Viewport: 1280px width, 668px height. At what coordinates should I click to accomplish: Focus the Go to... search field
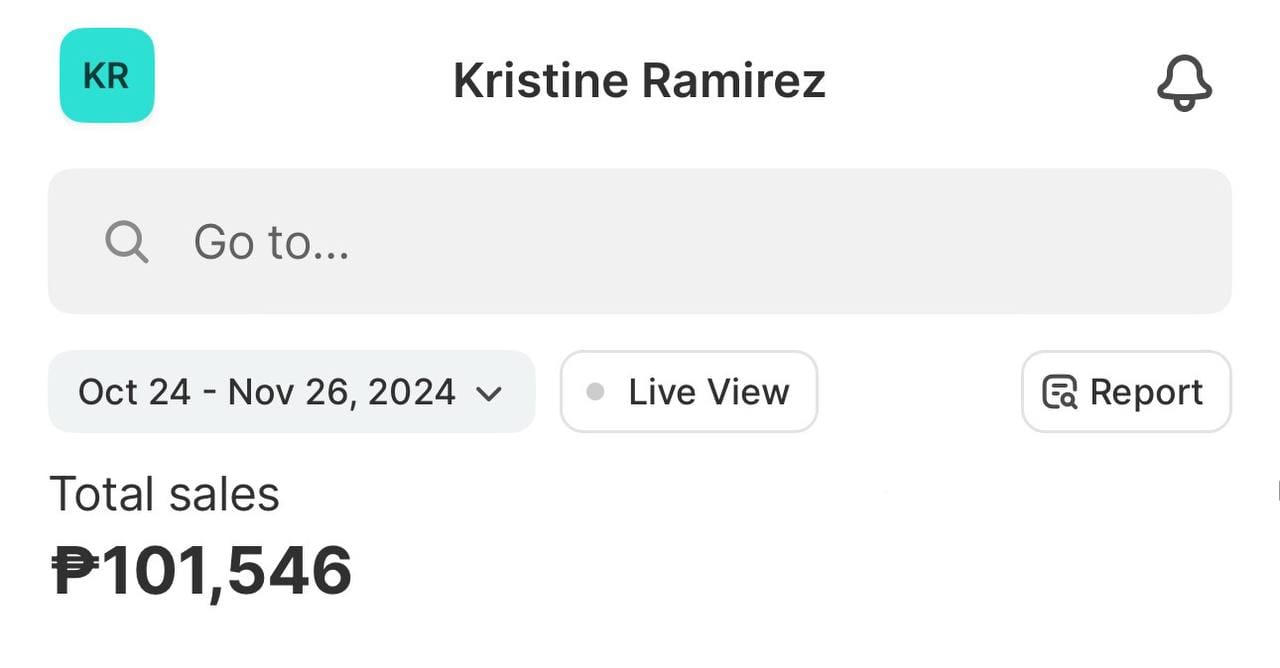pyautogui.click(x=640, y=241)
